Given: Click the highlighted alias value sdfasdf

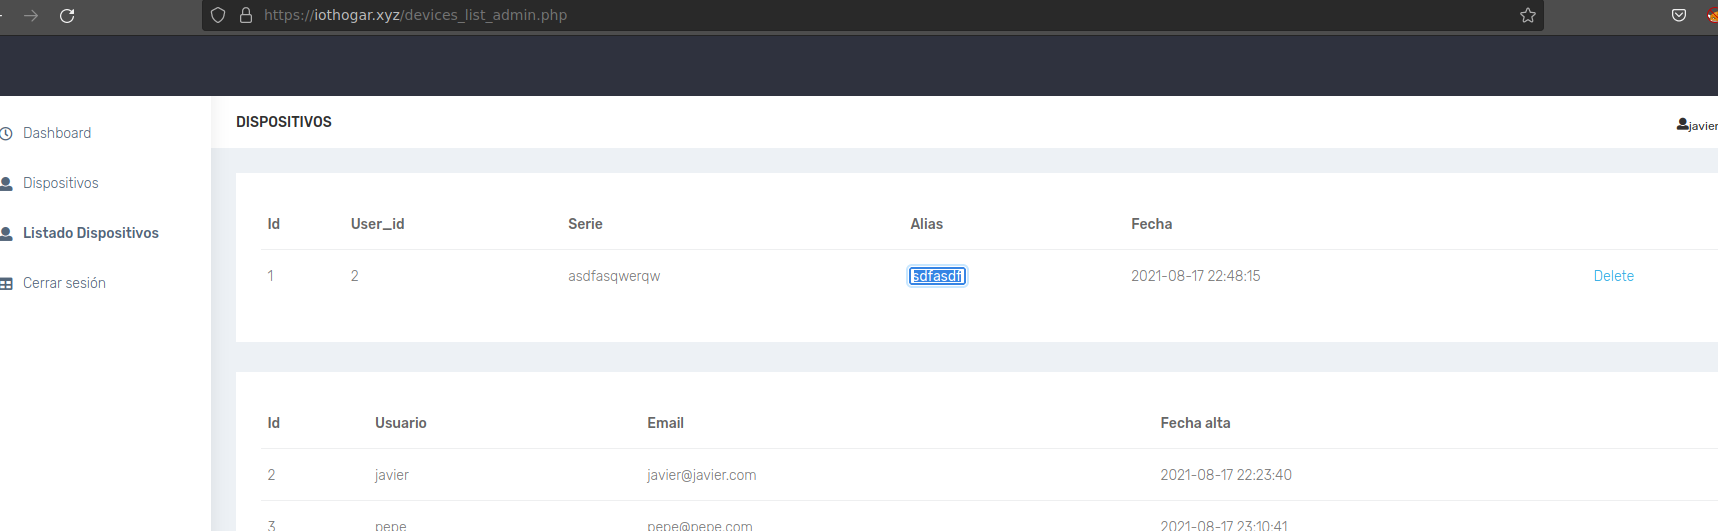Looking at the screenshot, I should click(937, 276).
